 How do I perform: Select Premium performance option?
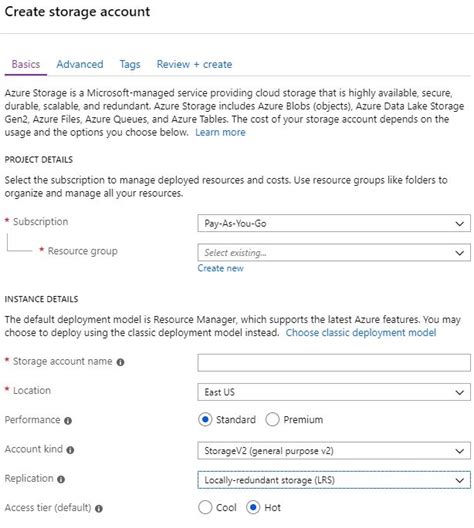pyautogui.click(x=272, y=420)
